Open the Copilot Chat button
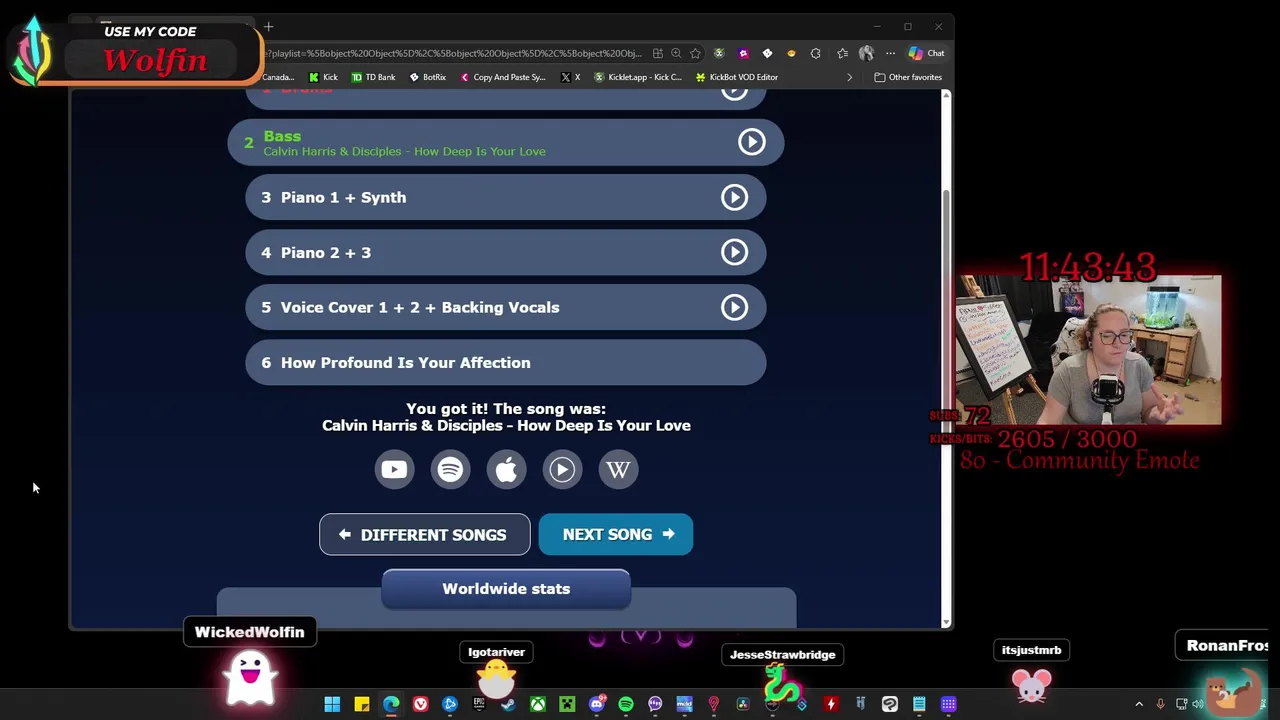Image resolution: width=1280 pixels, height=720 pixels. (x=926, y=53)
